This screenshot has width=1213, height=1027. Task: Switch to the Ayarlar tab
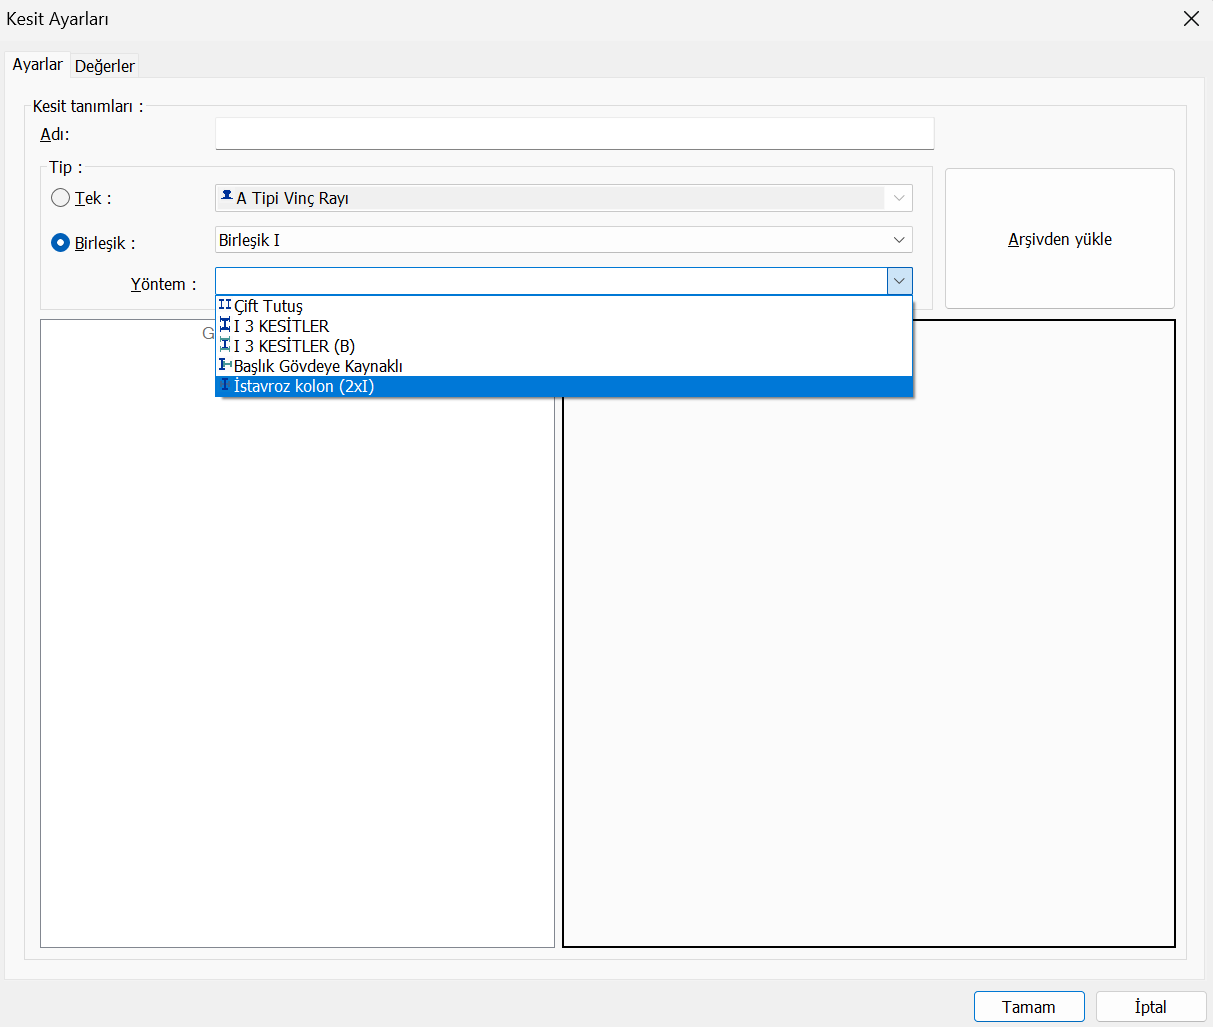click(37, 65)
